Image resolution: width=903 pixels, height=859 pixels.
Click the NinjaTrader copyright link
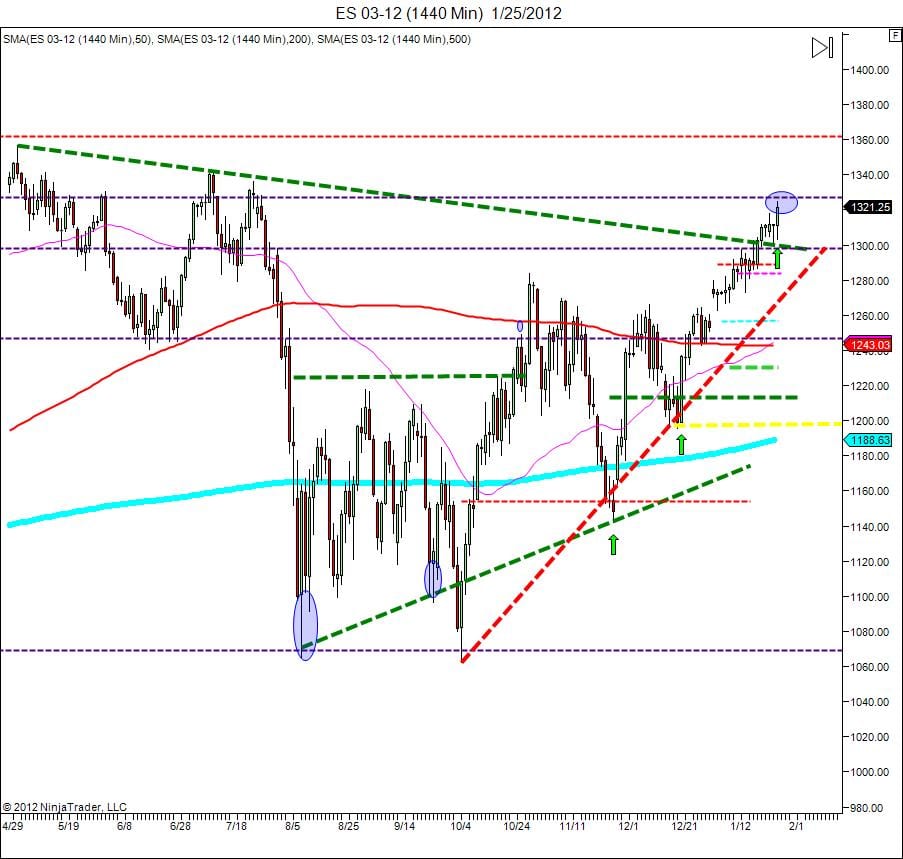(x=65, y=804)
